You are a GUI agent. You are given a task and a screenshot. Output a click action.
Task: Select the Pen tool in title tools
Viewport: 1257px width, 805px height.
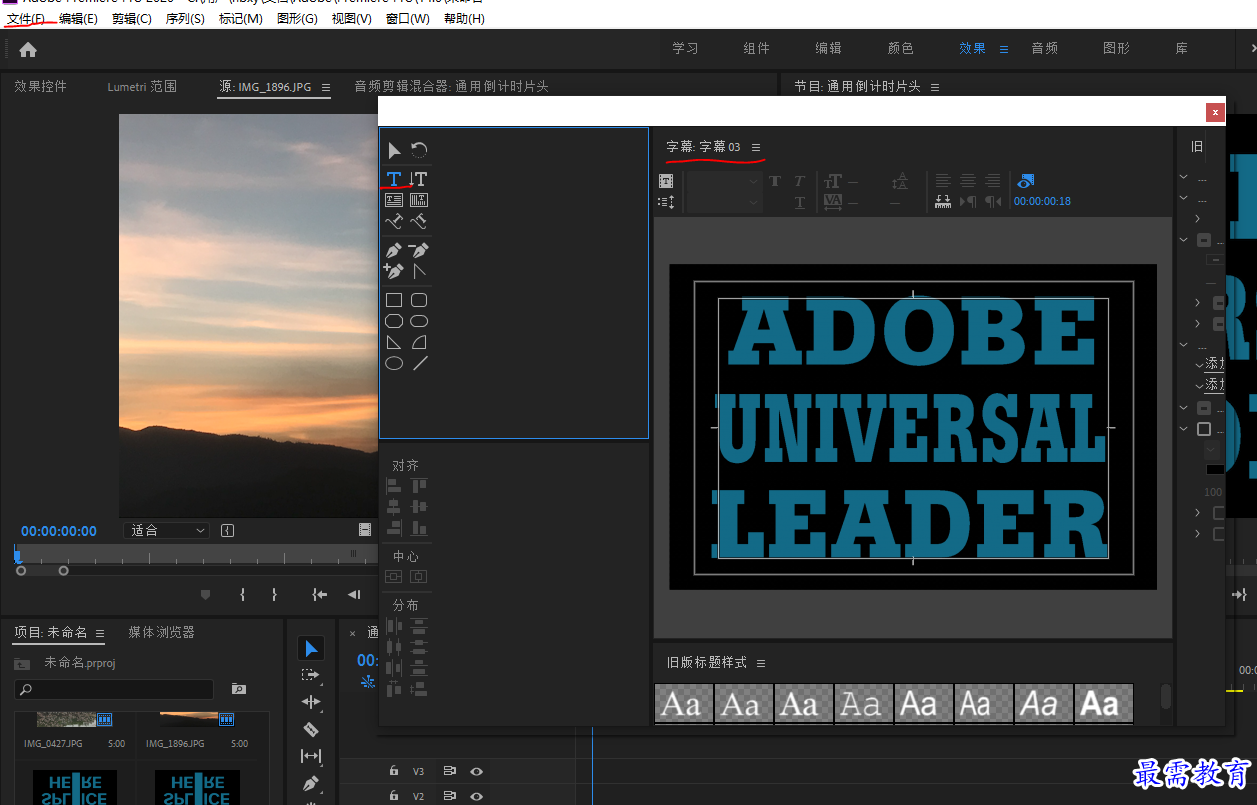click(394, 250)
